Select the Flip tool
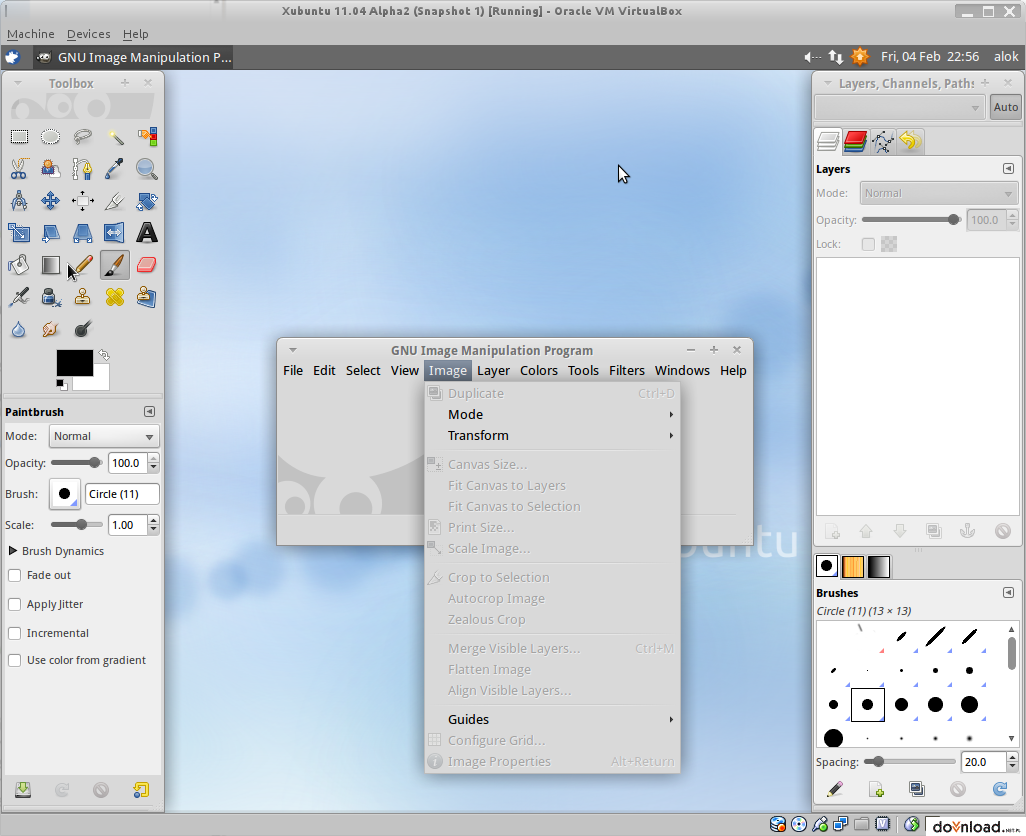 115,233
